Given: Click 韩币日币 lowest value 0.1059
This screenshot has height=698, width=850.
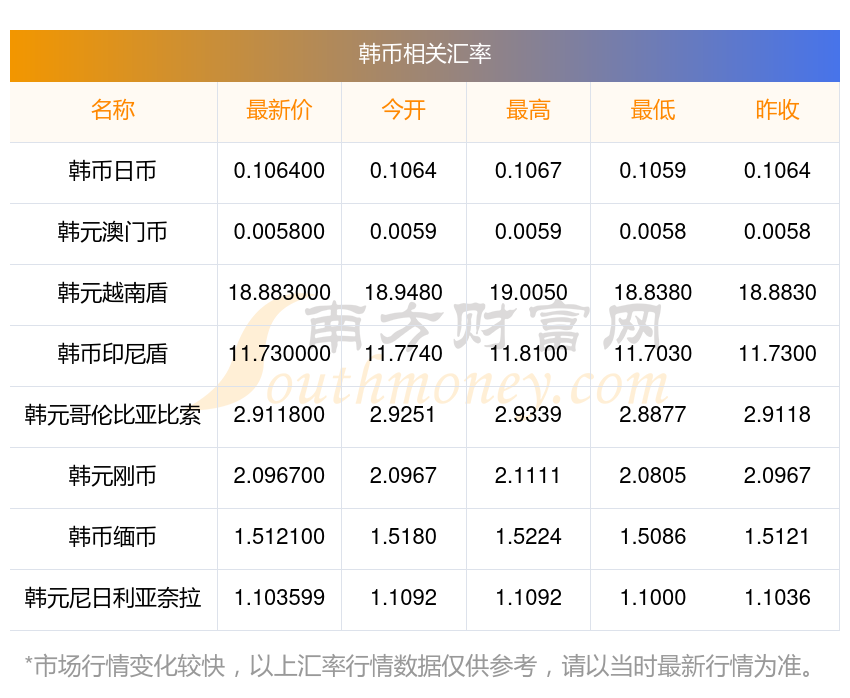Looking at the screenshot, I should click(653, 171).
